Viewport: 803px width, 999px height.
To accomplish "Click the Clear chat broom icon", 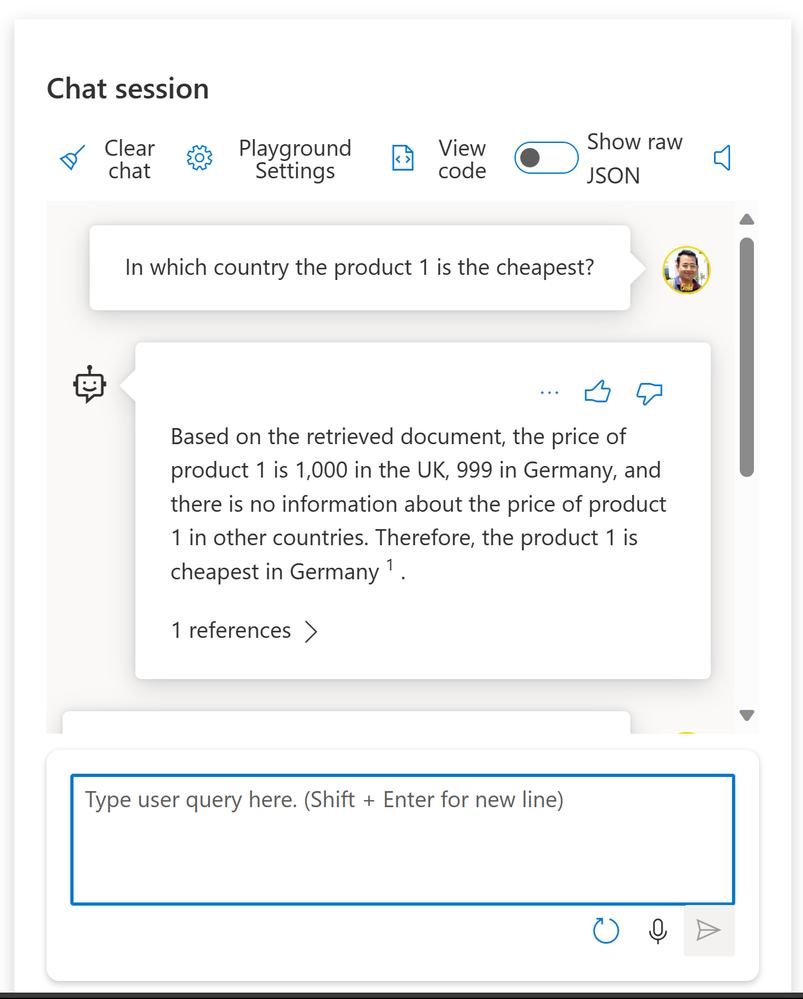I will point(72,158).
